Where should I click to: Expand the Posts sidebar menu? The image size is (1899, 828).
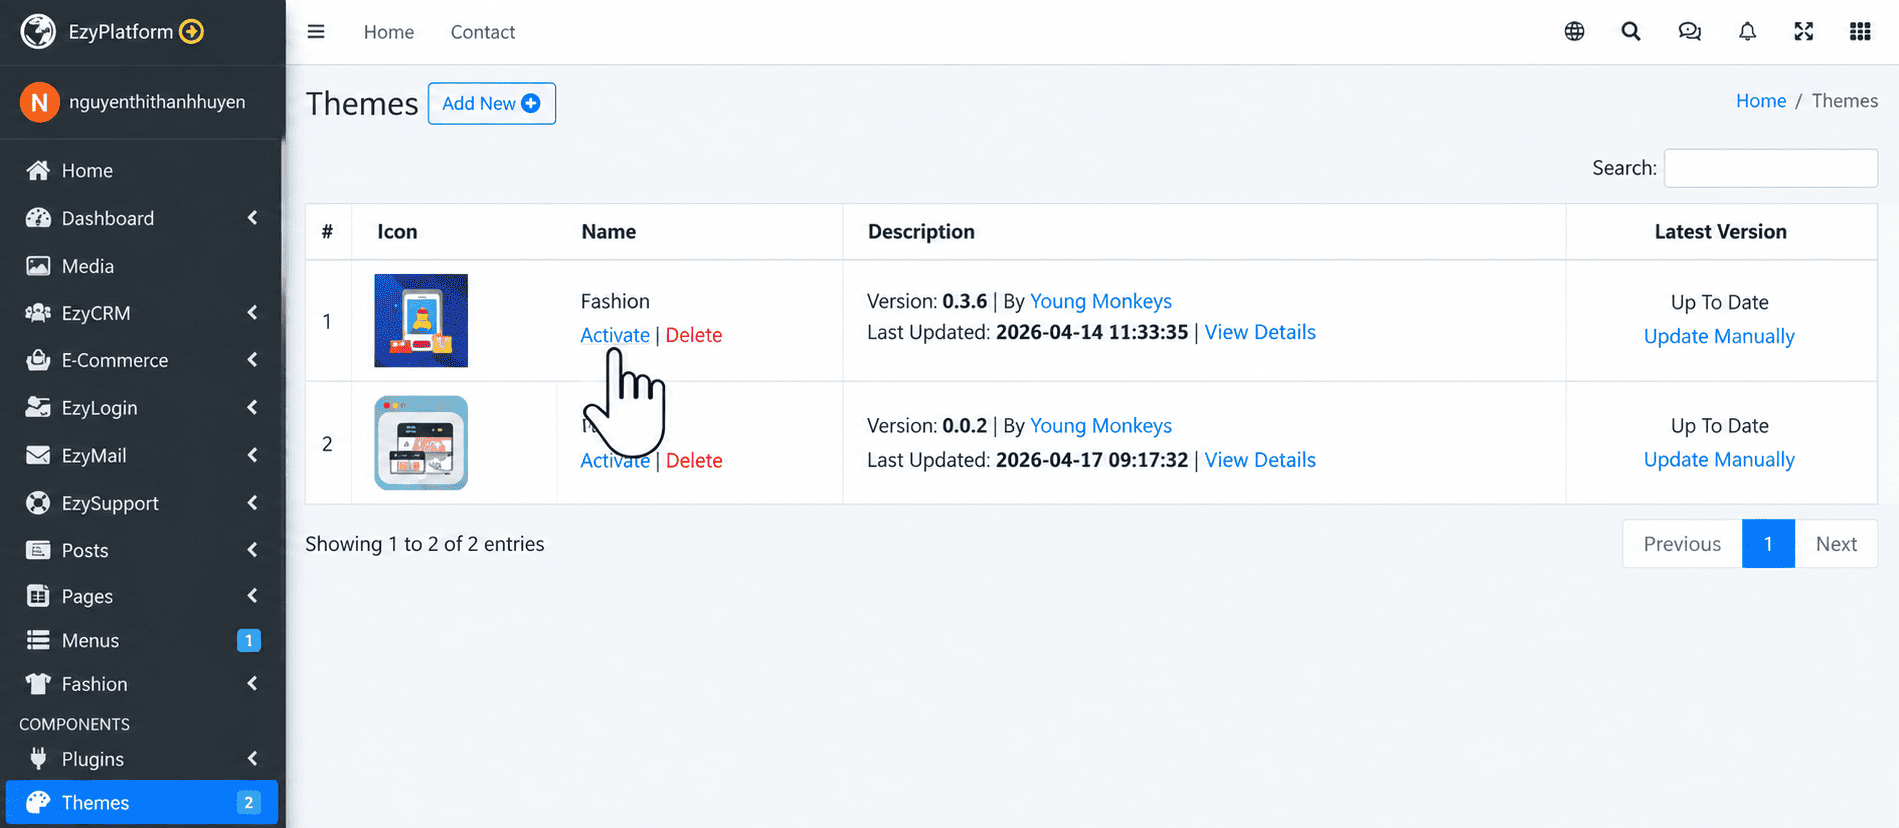pyautogui.click(x=142, y=550)
